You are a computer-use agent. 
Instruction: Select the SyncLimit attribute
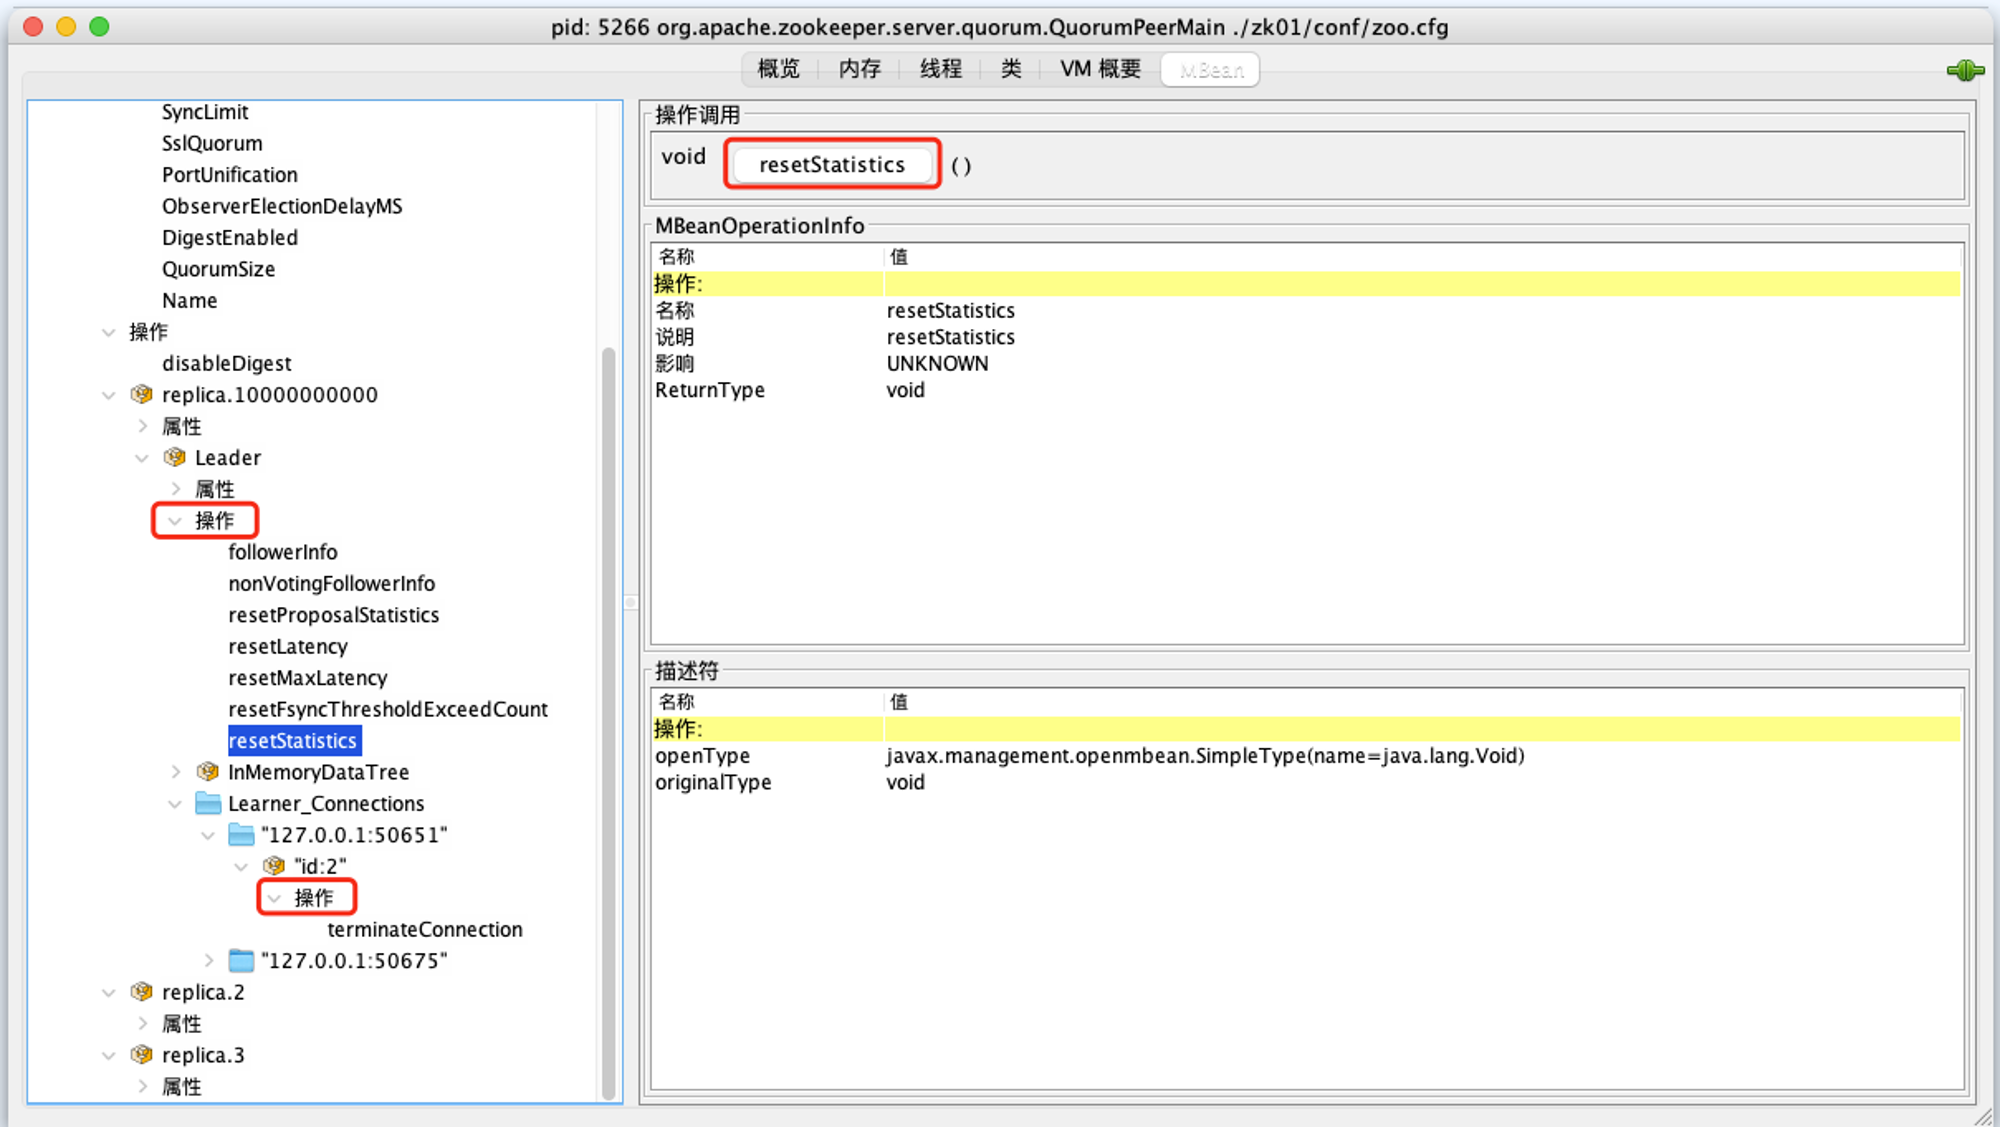205,112
